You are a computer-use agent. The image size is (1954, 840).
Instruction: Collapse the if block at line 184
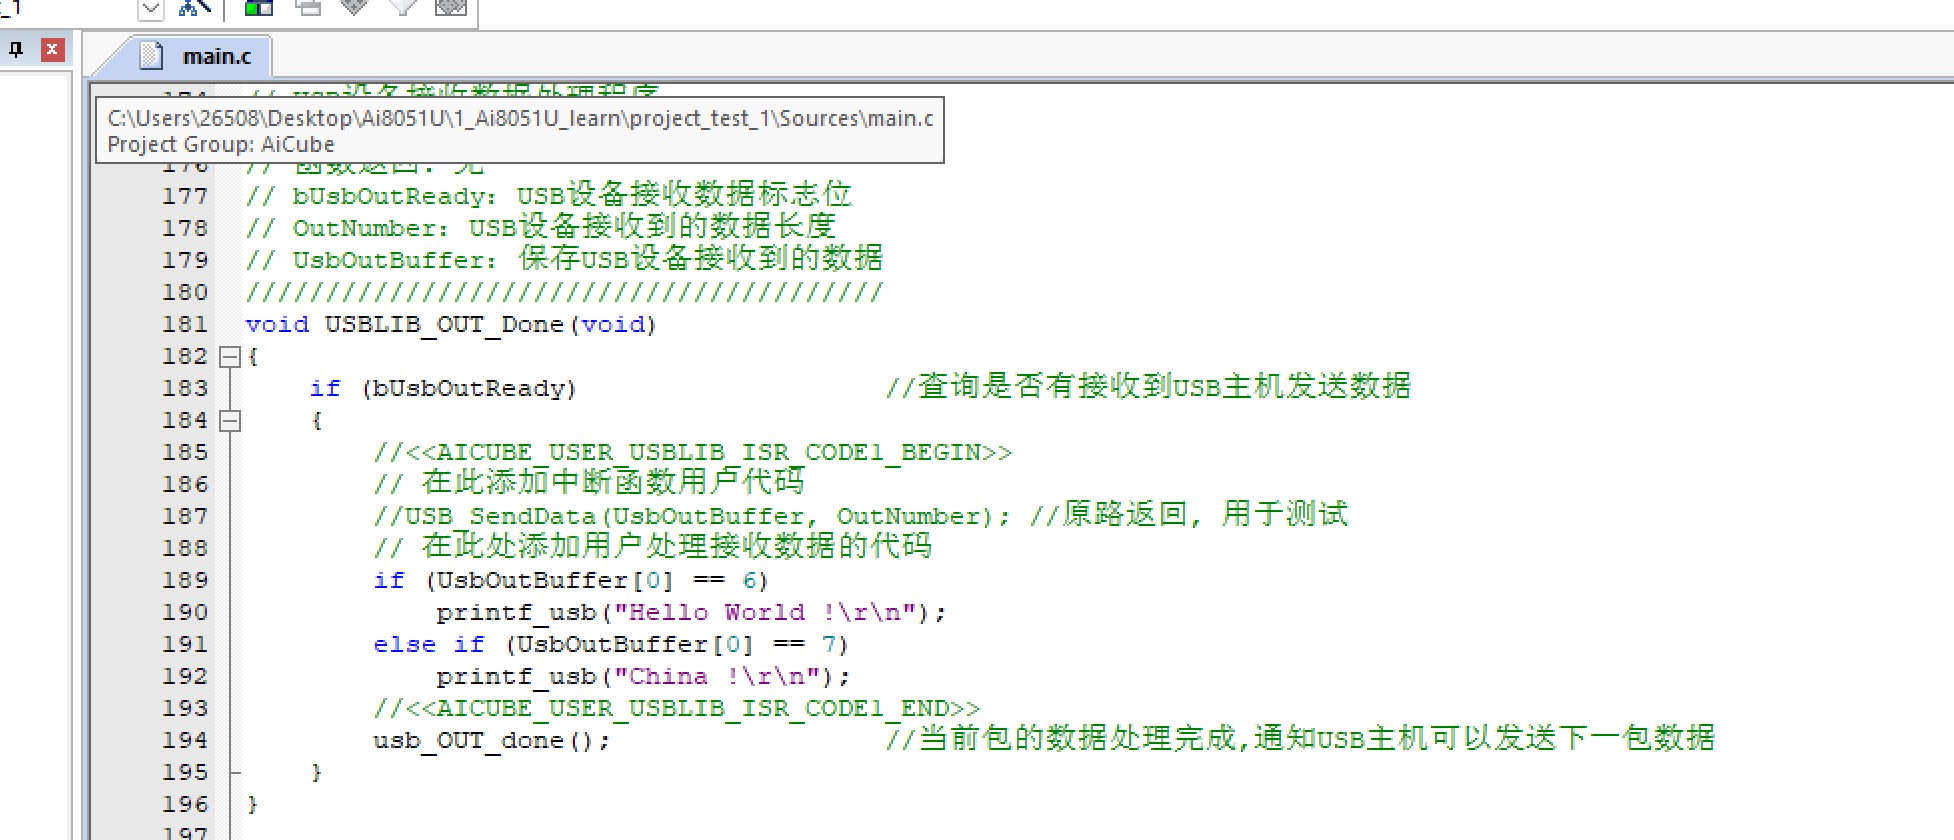pyautogui.click(x=230, y=420)
